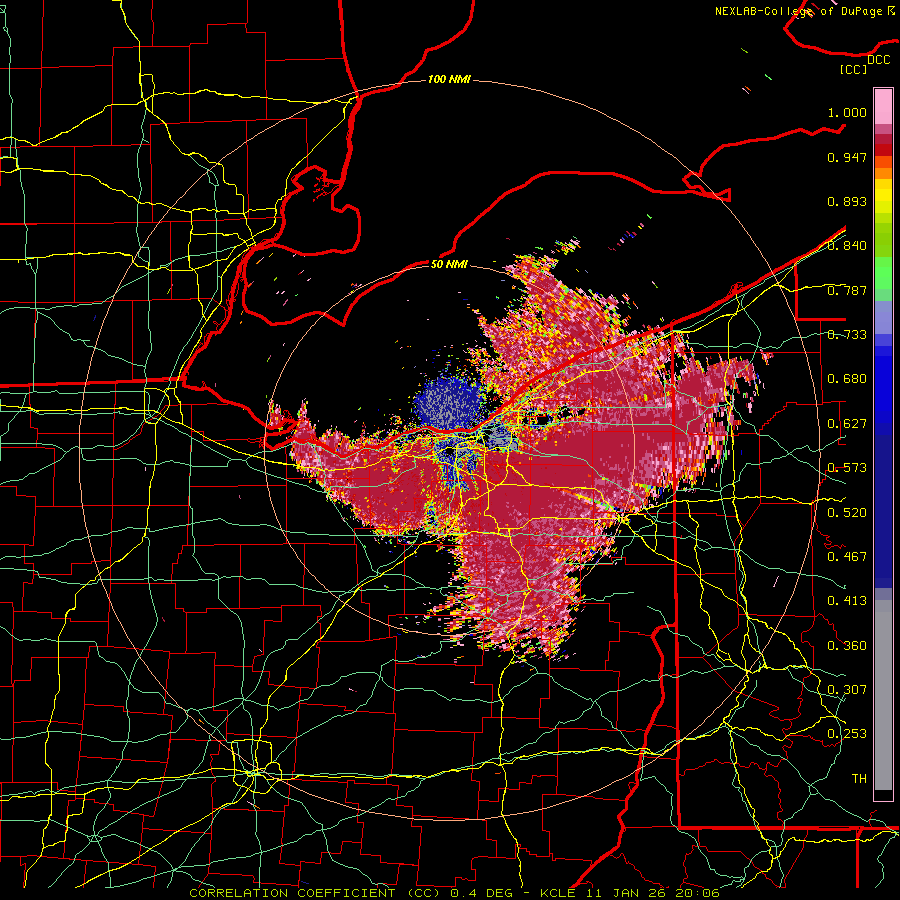
Task: Select the 0.680 scale value
Action: 847,379
